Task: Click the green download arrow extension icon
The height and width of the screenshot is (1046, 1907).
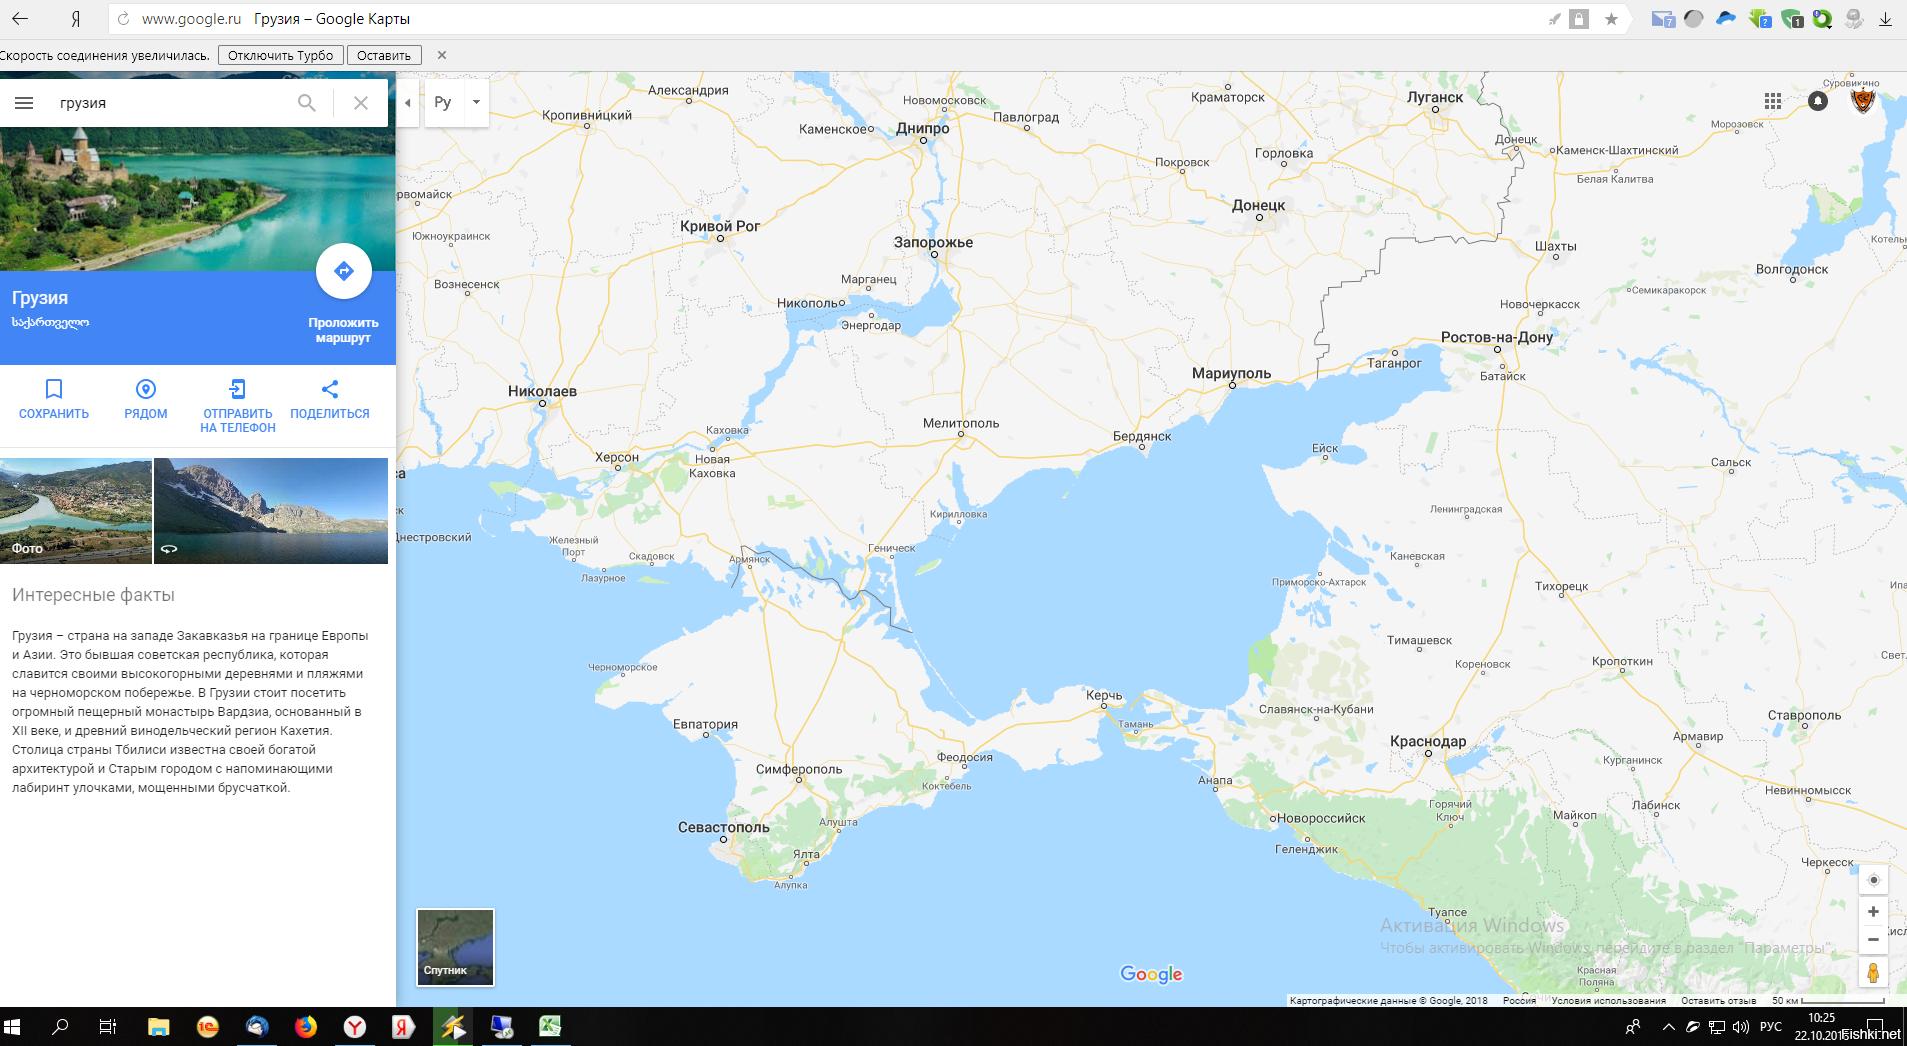Action: (1760, 19)
